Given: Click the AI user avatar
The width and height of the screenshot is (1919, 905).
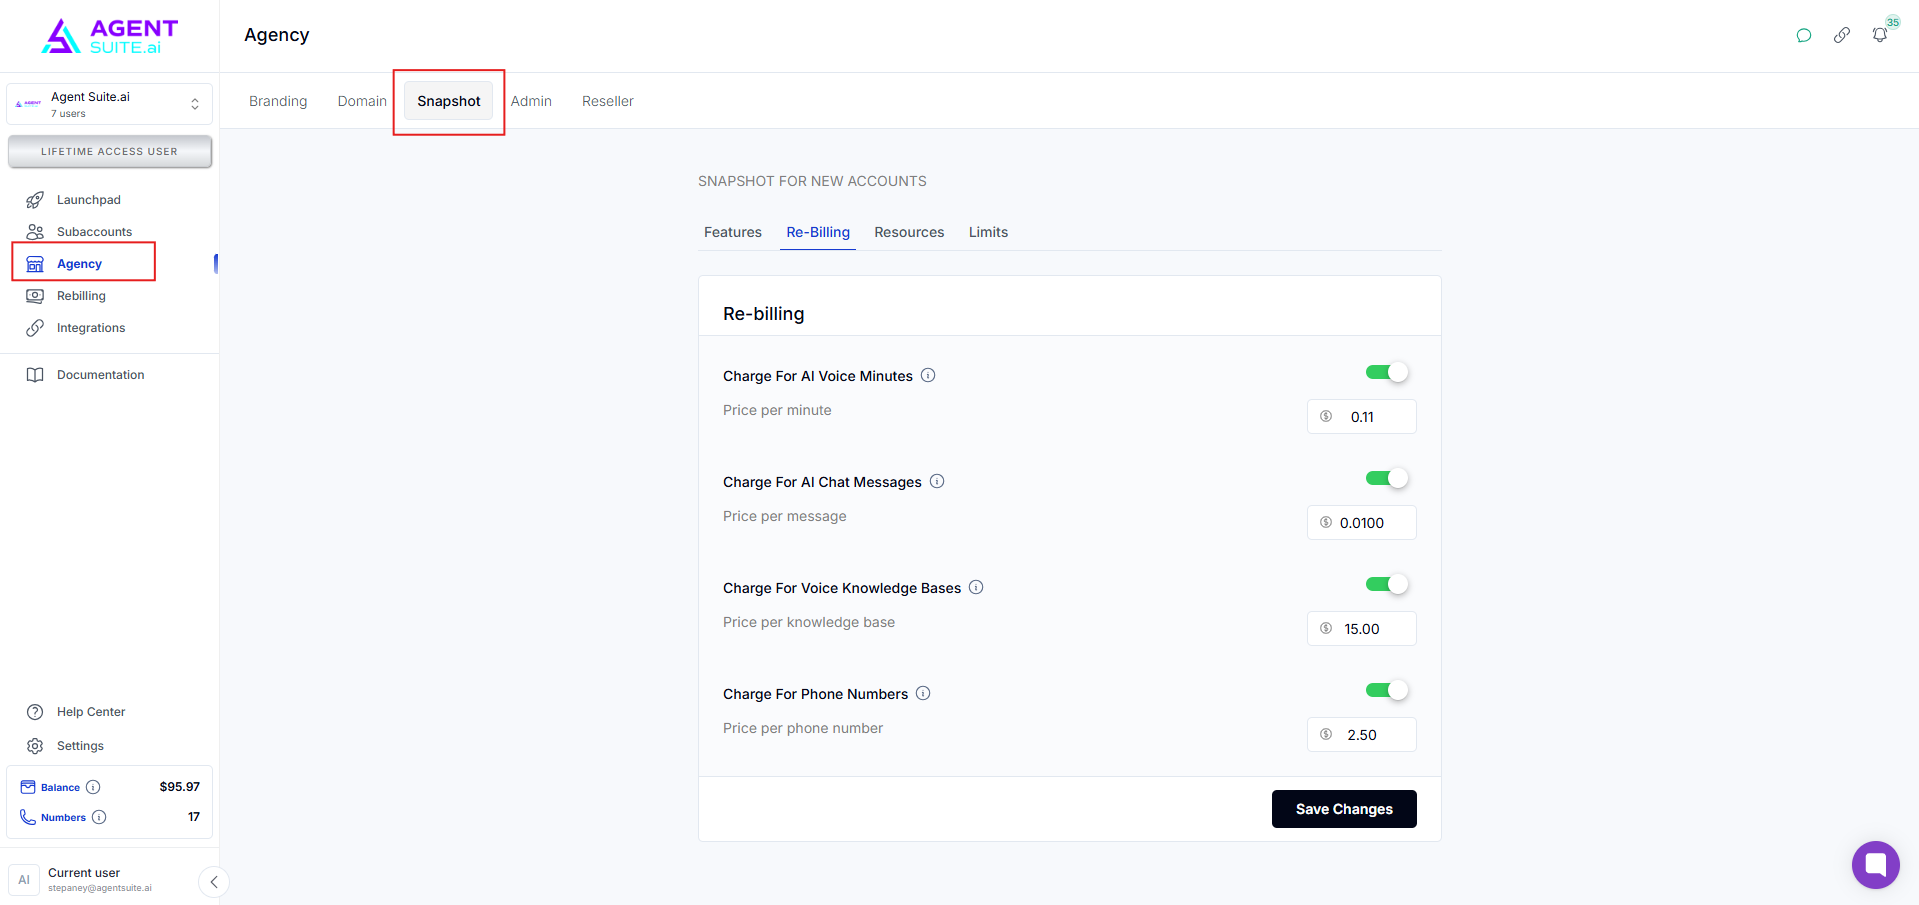Looking at the screenshot, I should 24,880.
